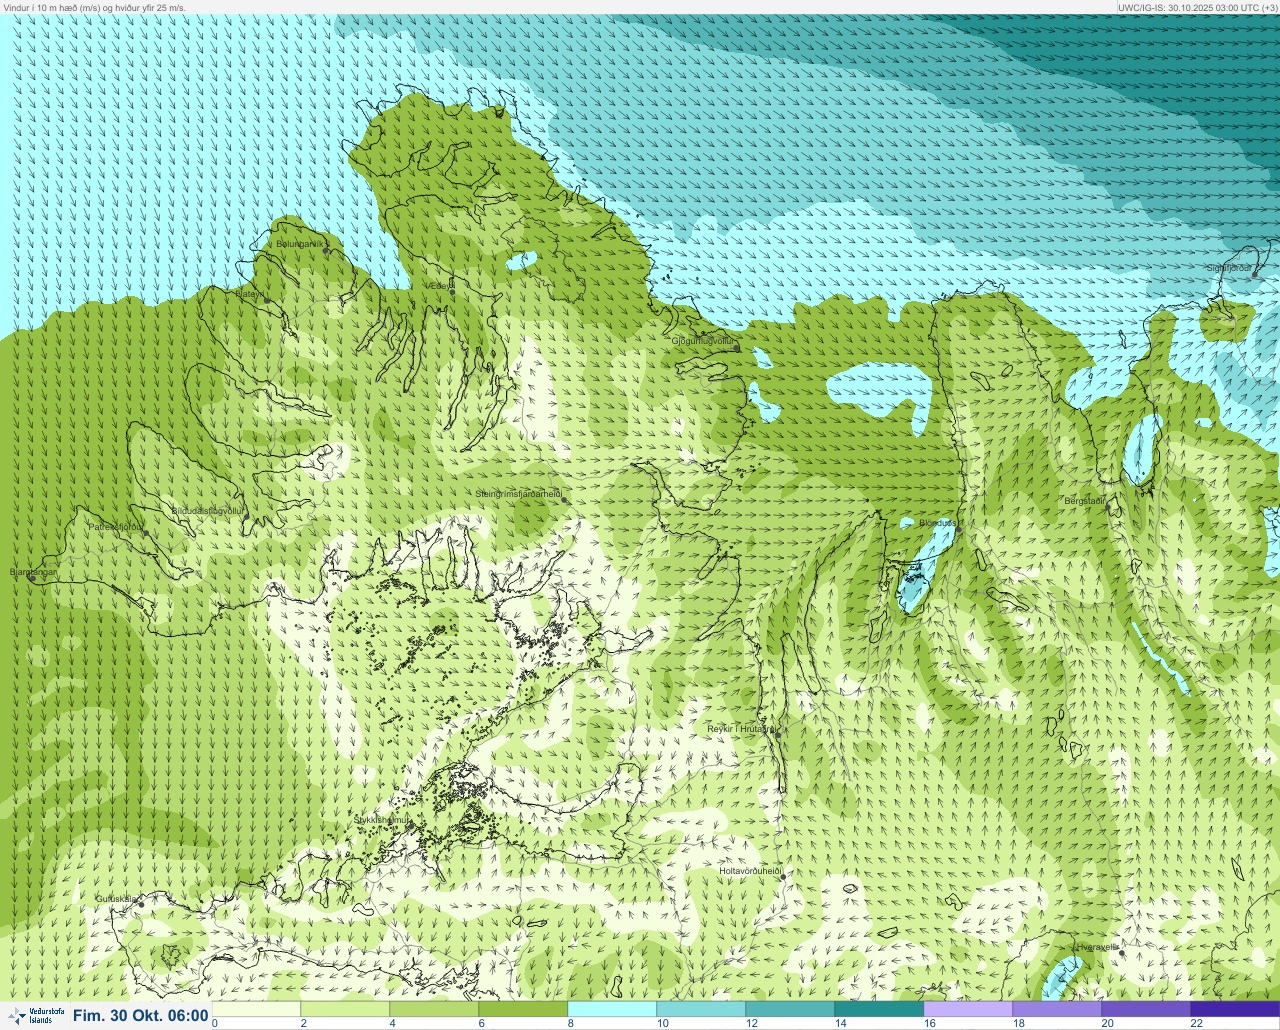Screen dimensions: 1280x1030
Task: Select the 6–8 m/s dark green legend swatch
Action: [523, 1009]
